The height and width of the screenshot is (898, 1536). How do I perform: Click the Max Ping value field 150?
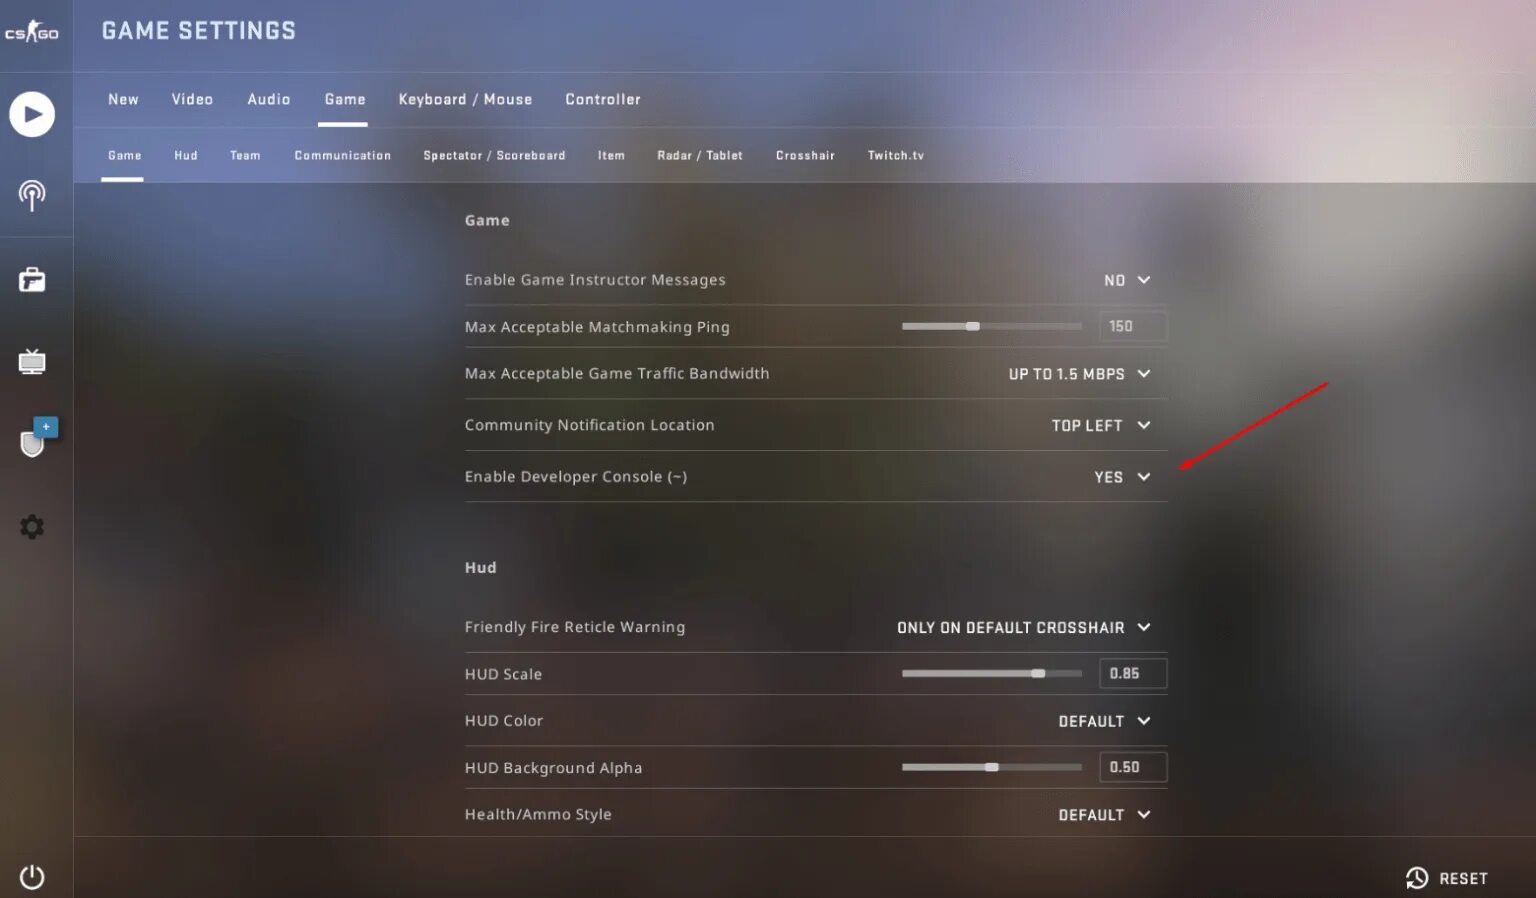[1132, 326]
